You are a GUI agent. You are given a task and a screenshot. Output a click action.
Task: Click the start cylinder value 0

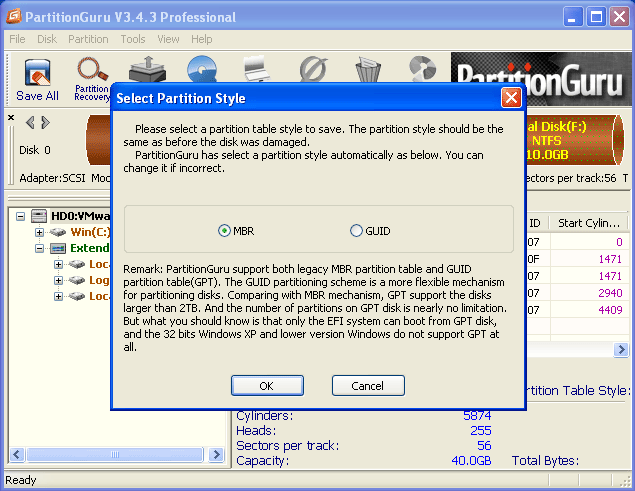click(x=619, y=242)
